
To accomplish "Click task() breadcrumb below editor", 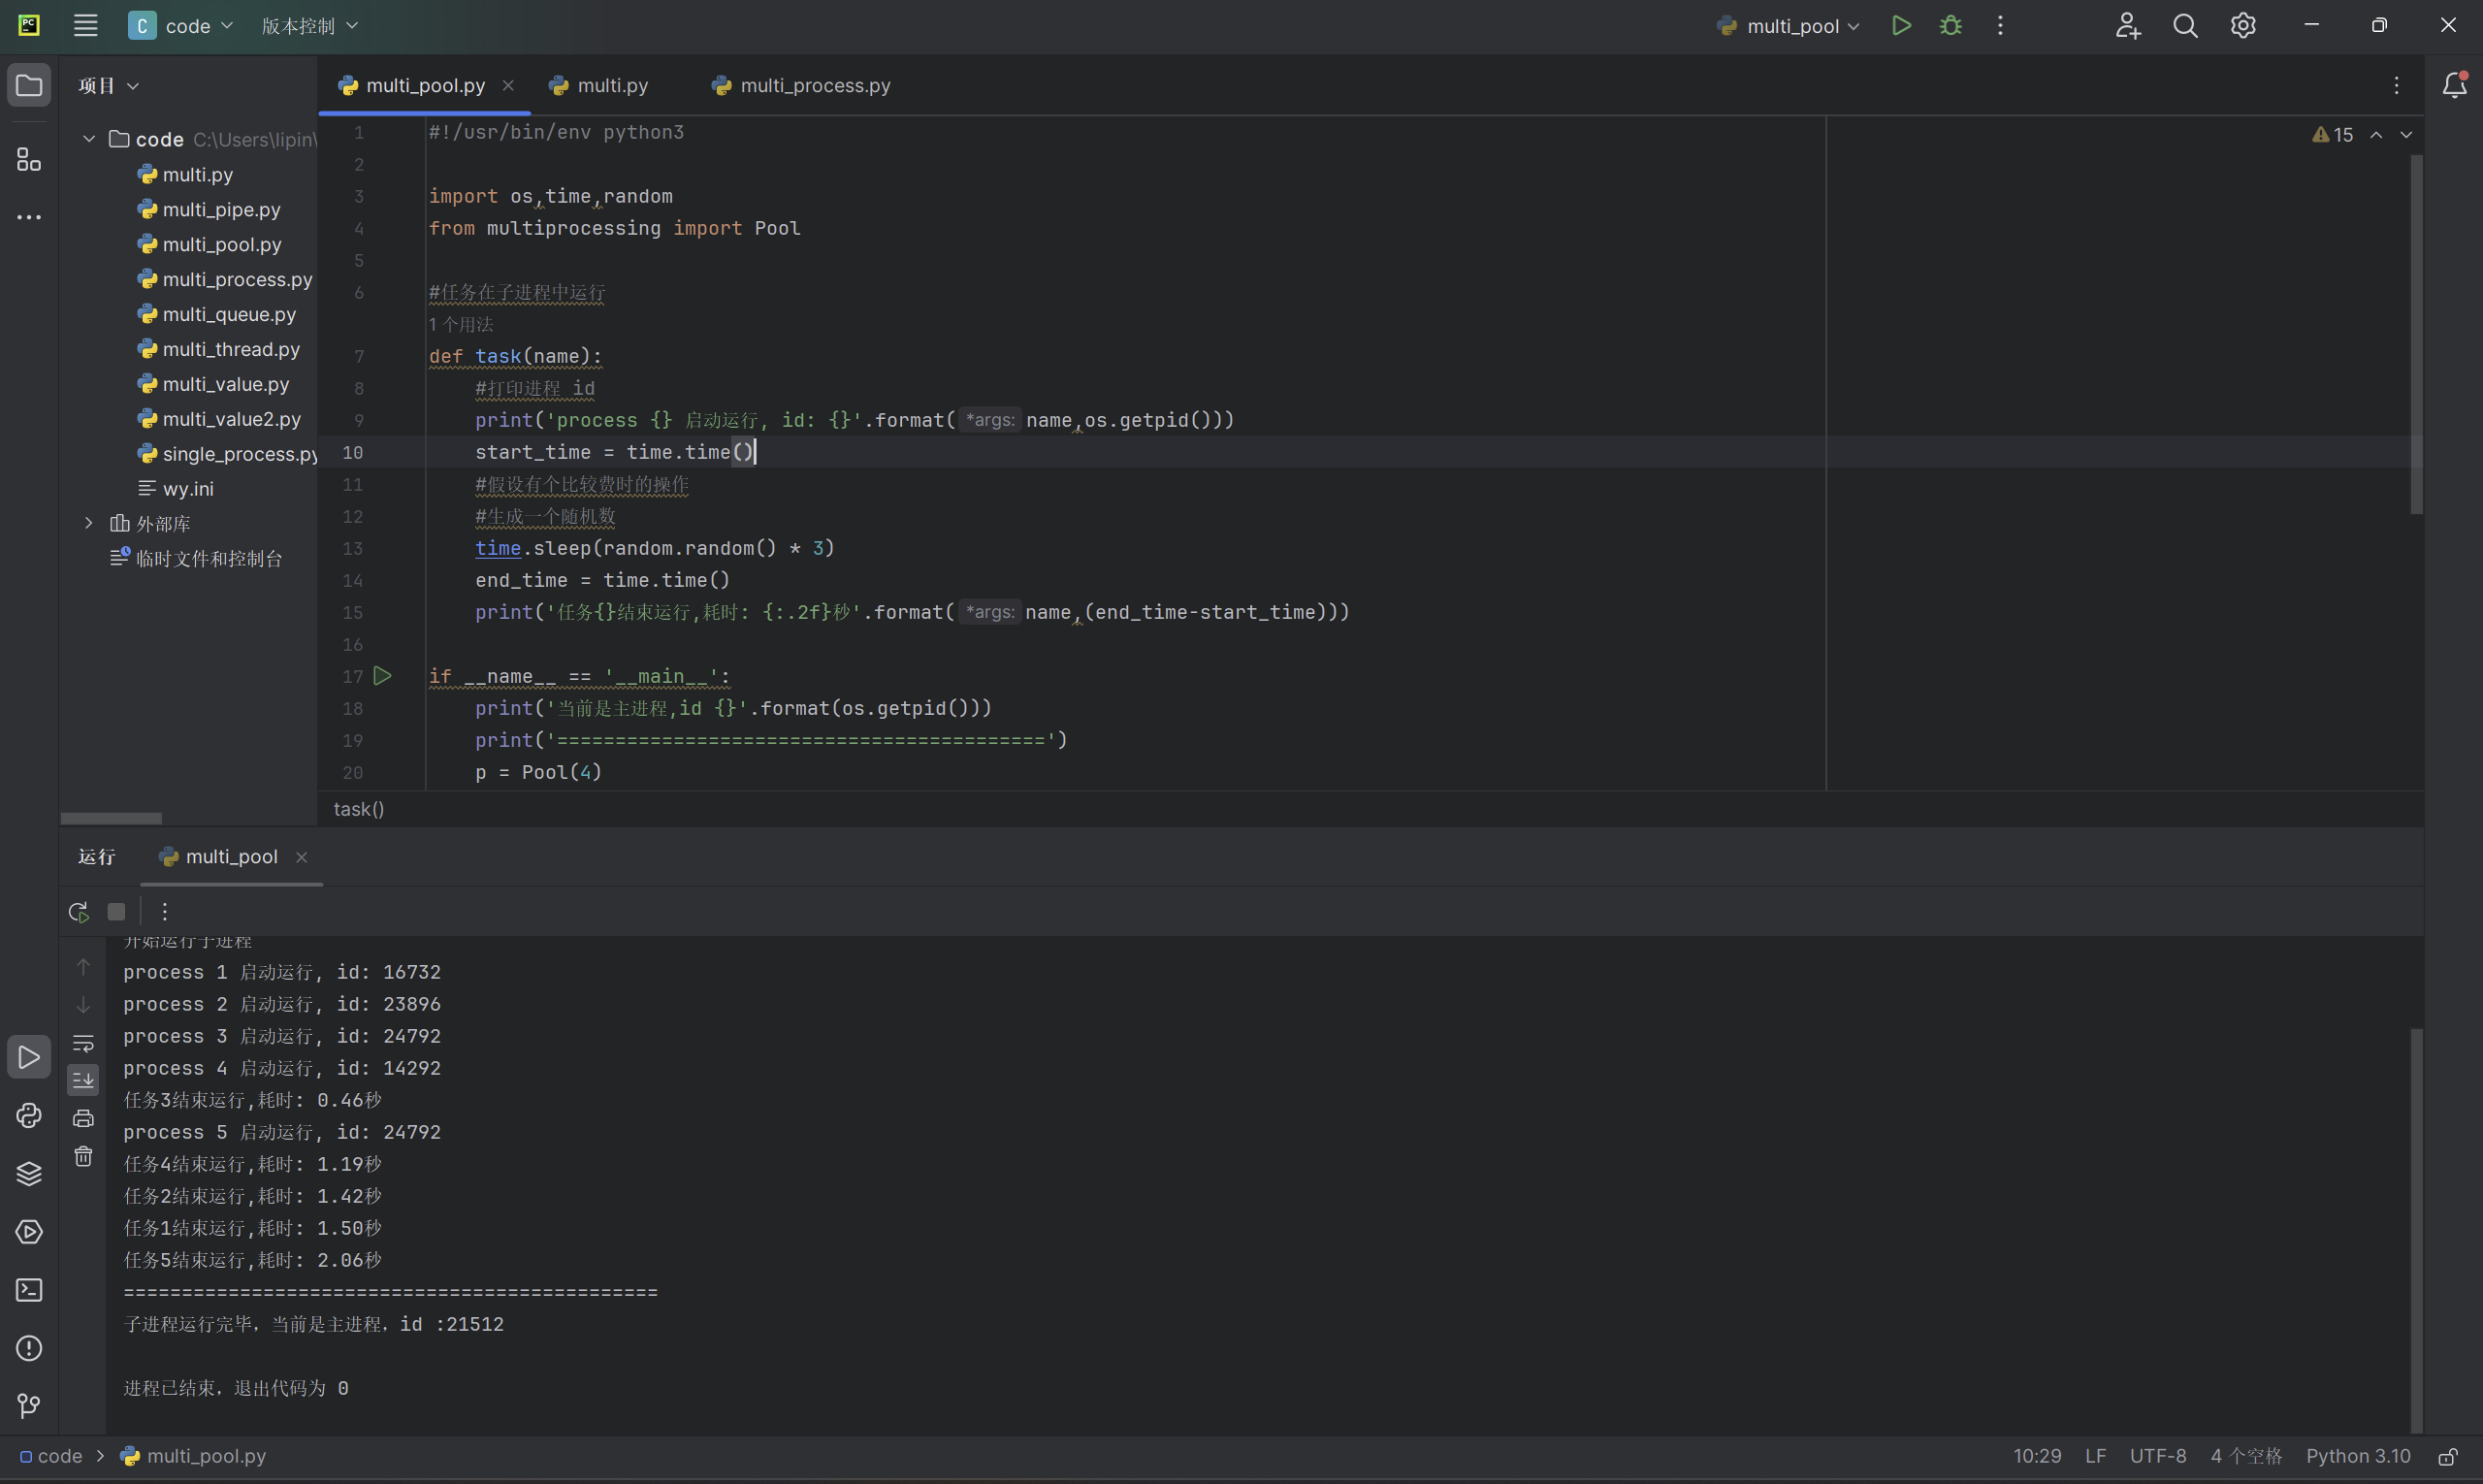I will (x=359, y=809).
